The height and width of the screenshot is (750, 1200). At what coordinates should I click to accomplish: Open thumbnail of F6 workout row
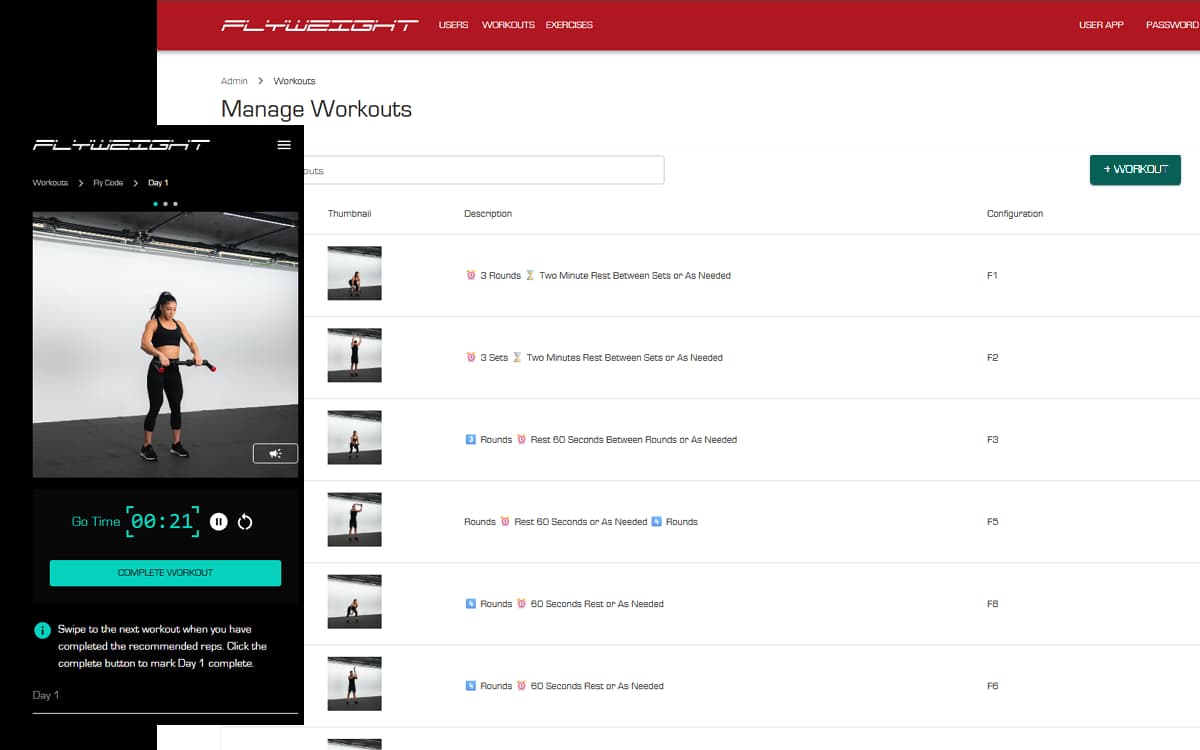point(354,683)
